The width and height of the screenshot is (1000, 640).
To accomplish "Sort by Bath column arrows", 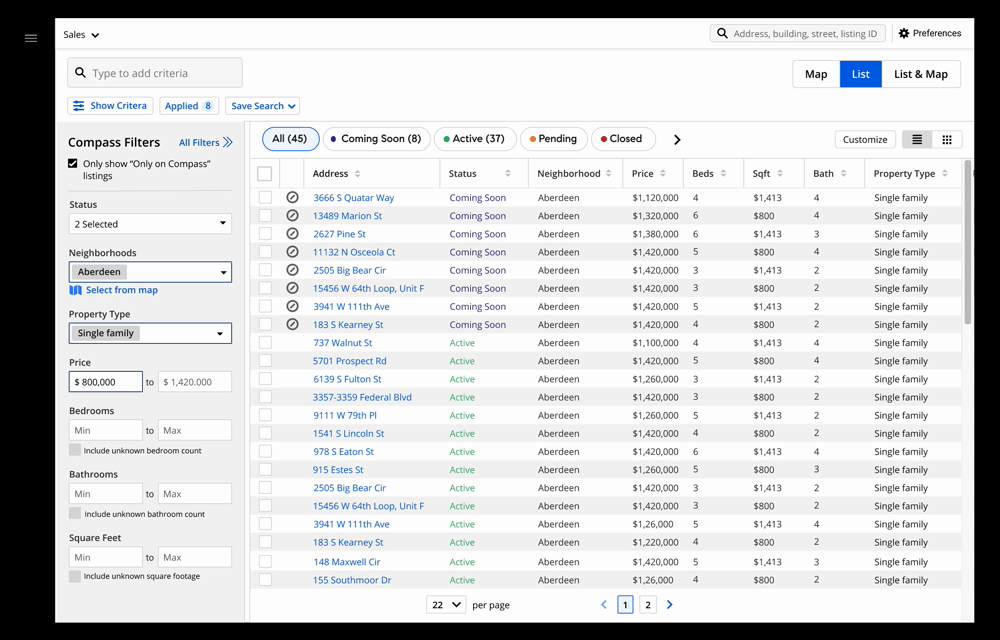I will click(843, 173).
